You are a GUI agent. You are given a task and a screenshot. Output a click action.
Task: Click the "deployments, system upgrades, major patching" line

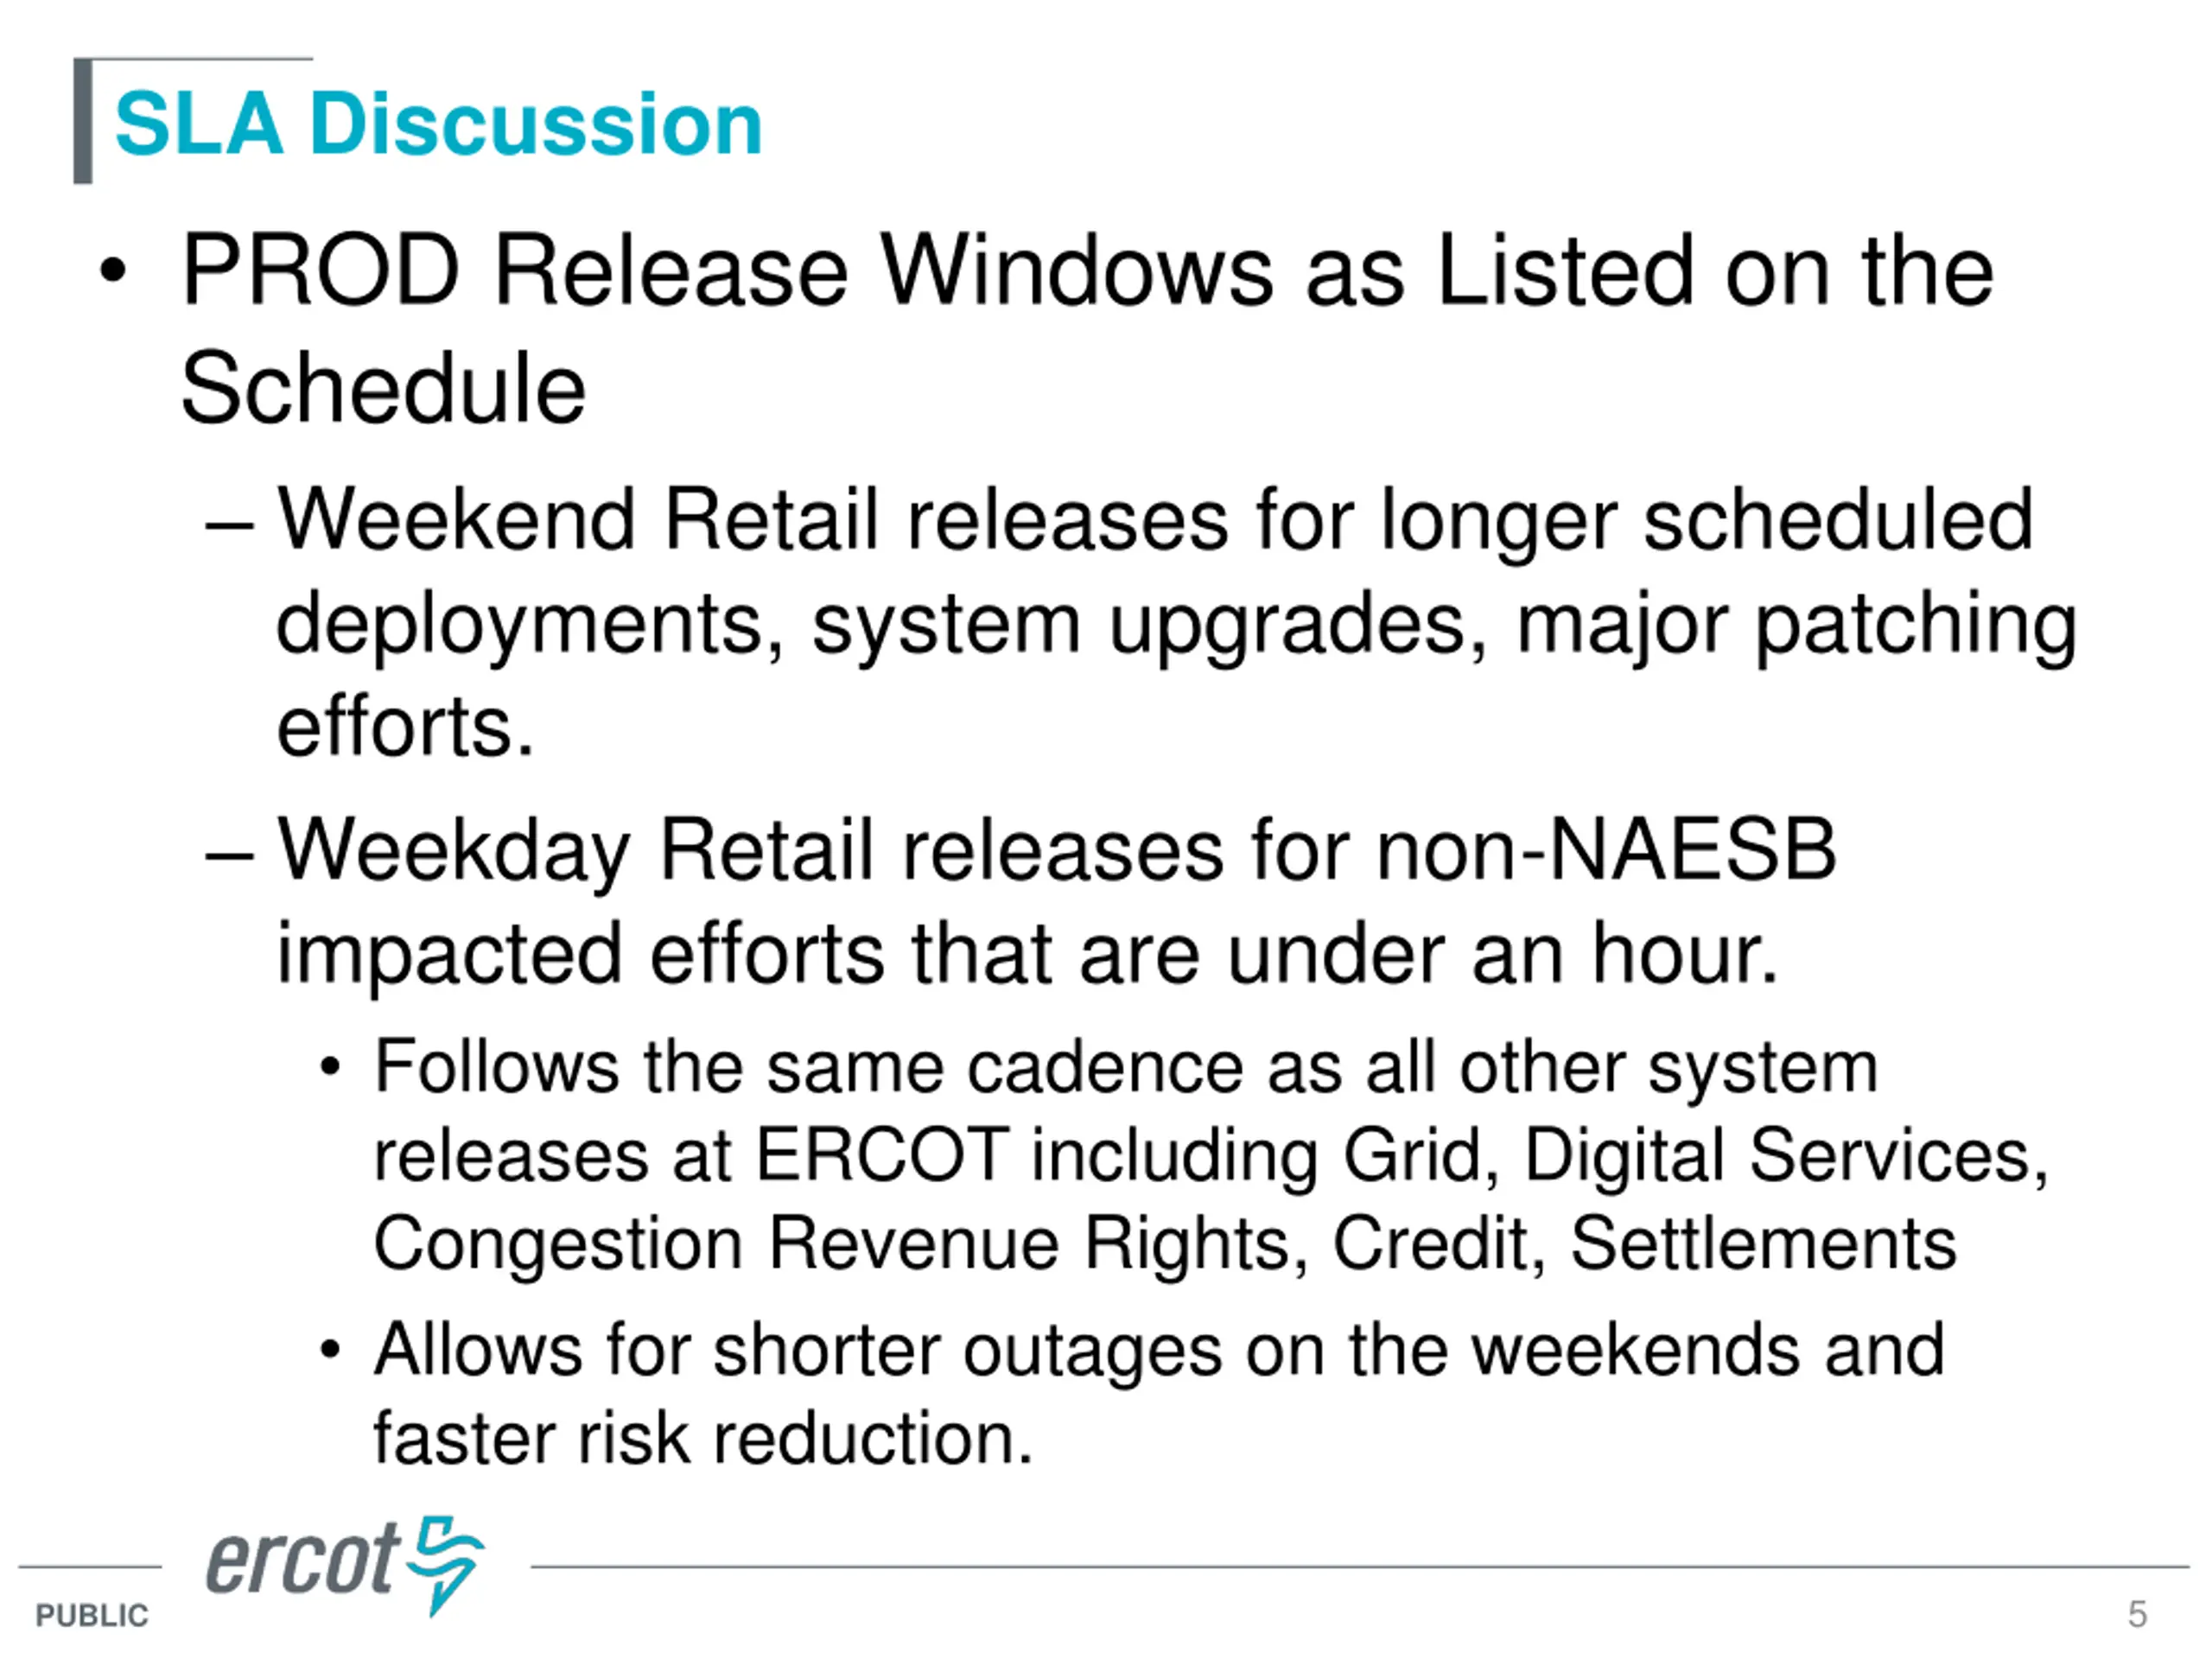point(1176,624)
